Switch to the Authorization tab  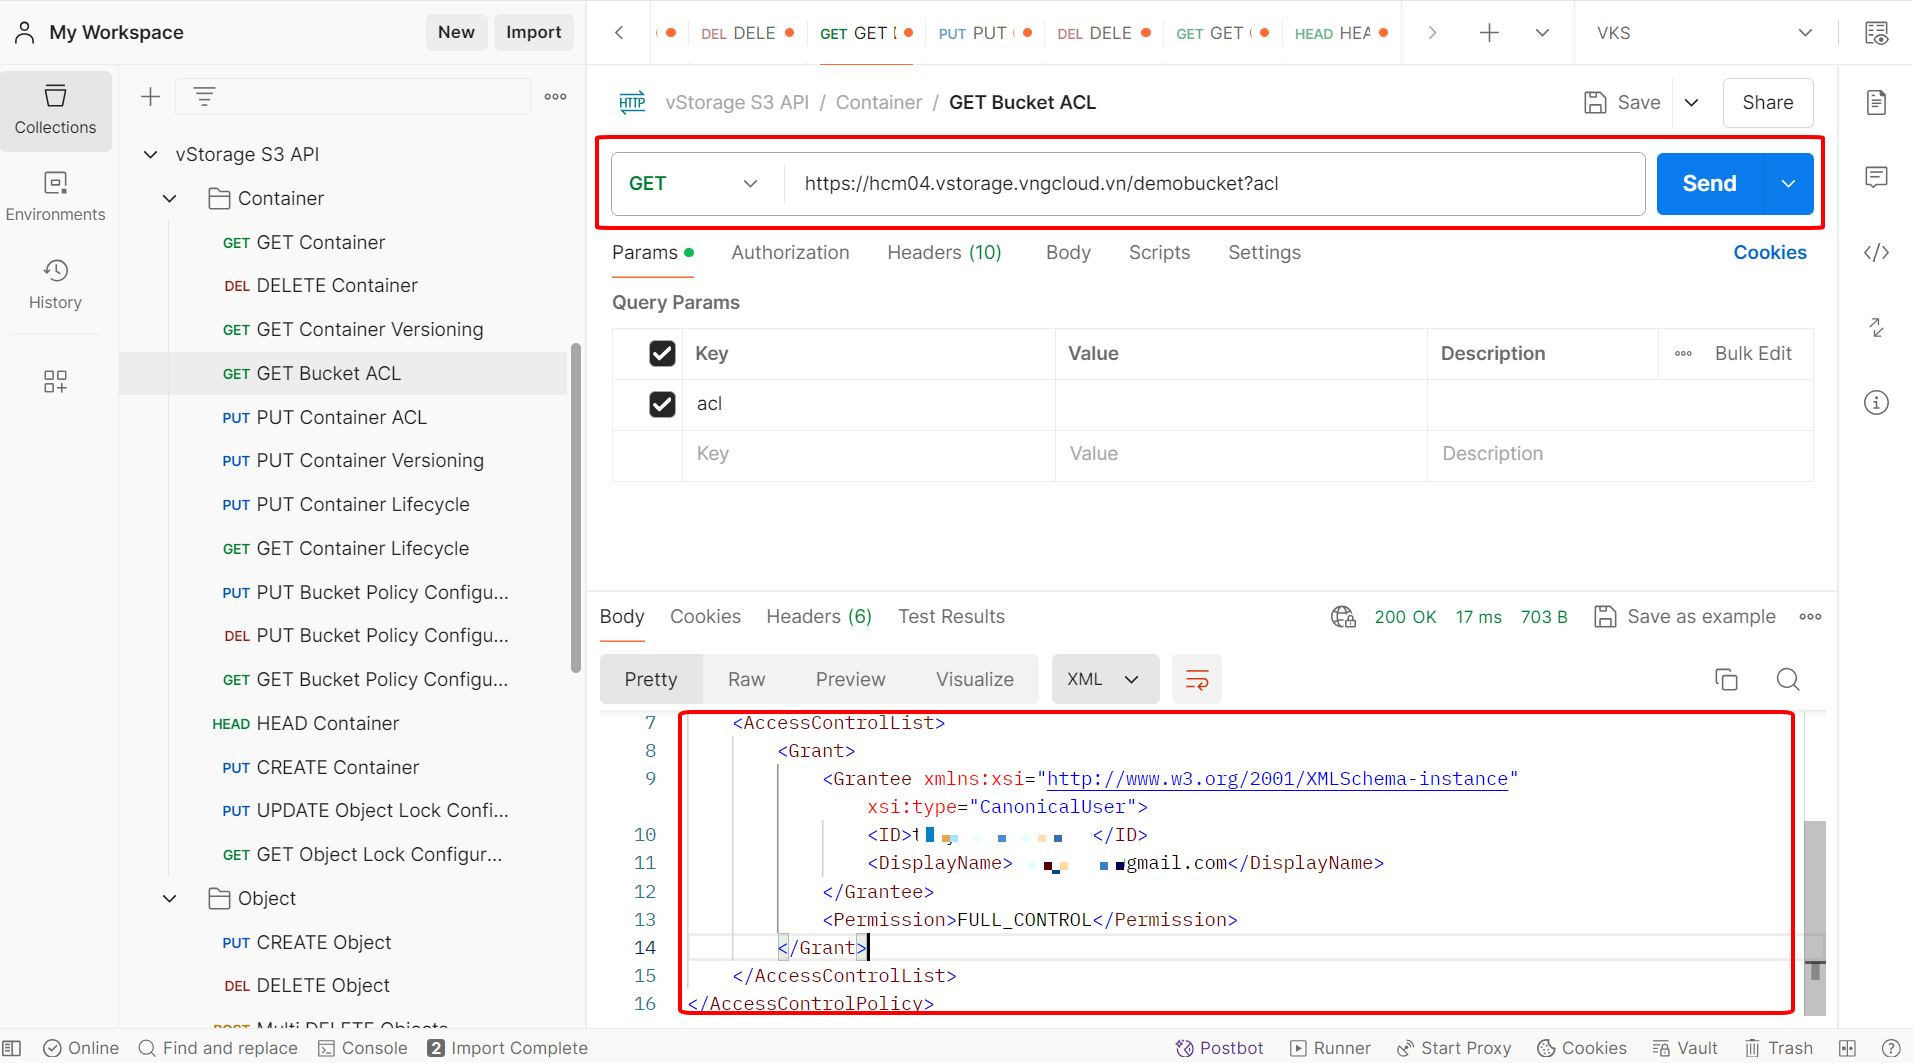790,253
